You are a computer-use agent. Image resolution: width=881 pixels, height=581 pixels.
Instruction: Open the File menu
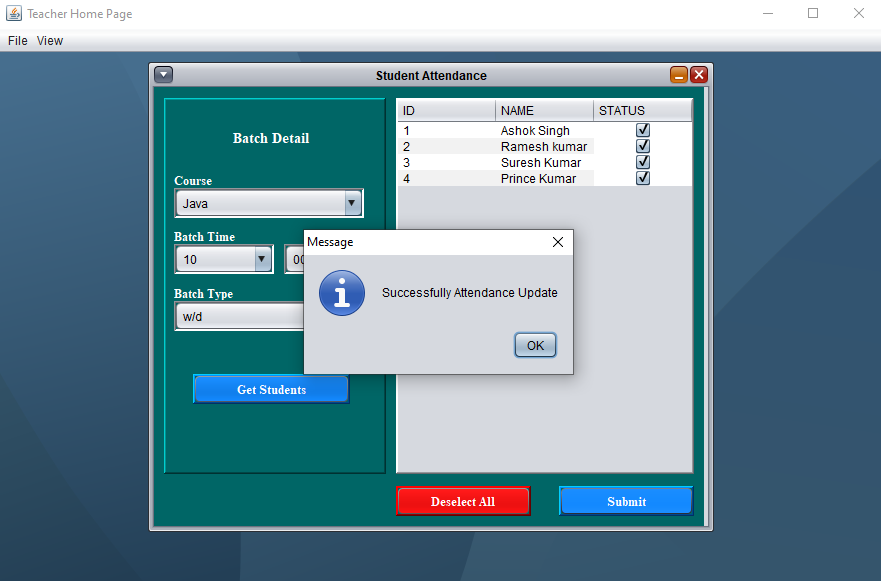coord(17,40)
